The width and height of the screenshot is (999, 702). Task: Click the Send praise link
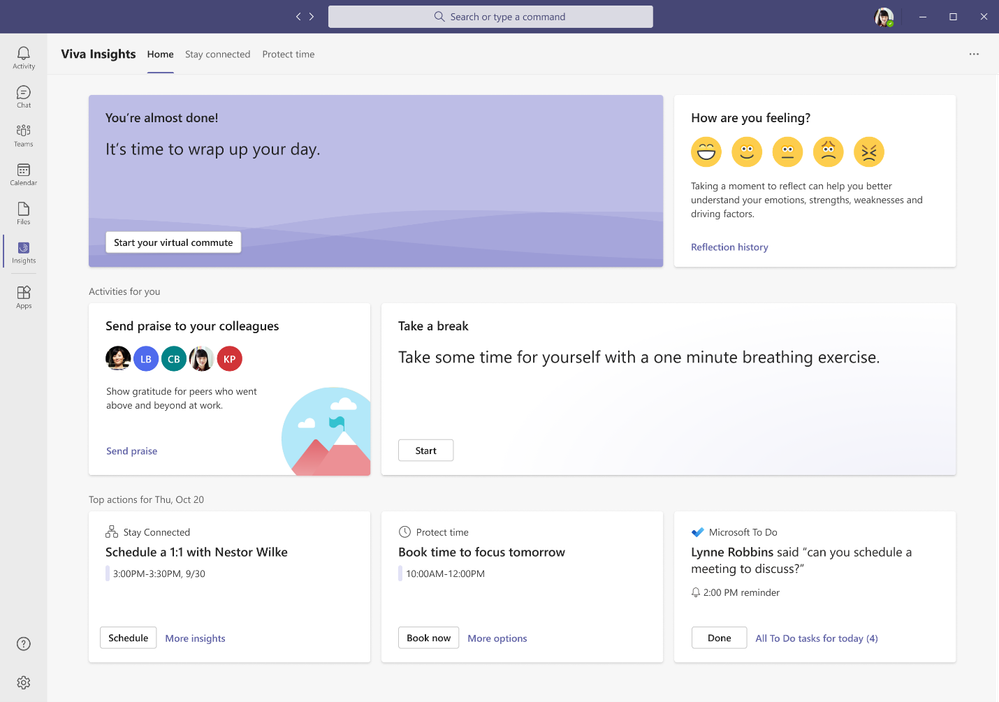pyautogui.click(x=131, y=450)
